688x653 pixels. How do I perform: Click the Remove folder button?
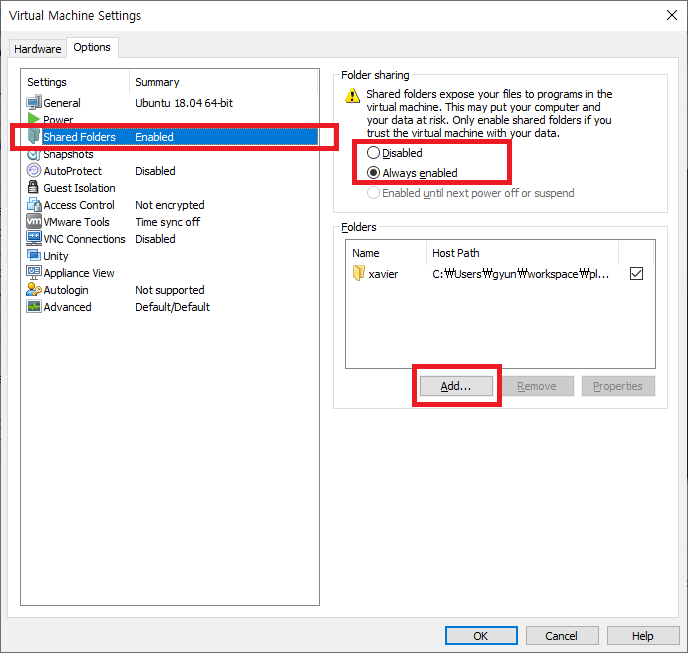click(x=537, y=386)
